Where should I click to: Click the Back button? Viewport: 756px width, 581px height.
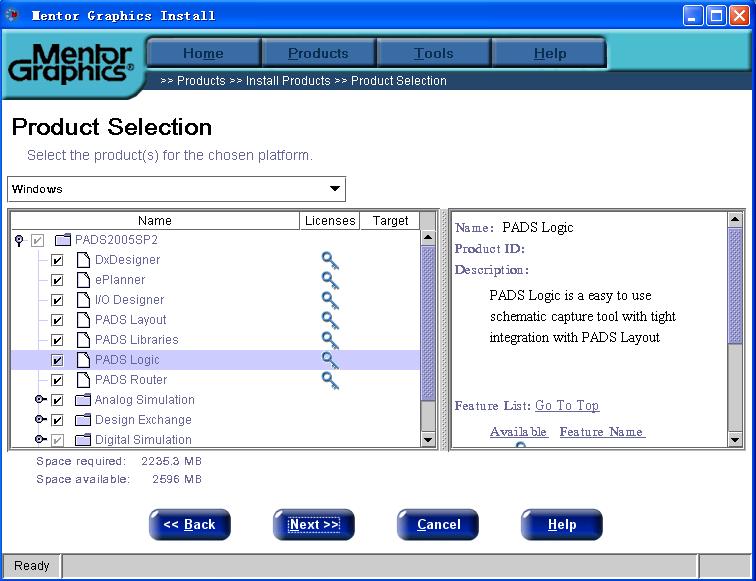(189, 525)
